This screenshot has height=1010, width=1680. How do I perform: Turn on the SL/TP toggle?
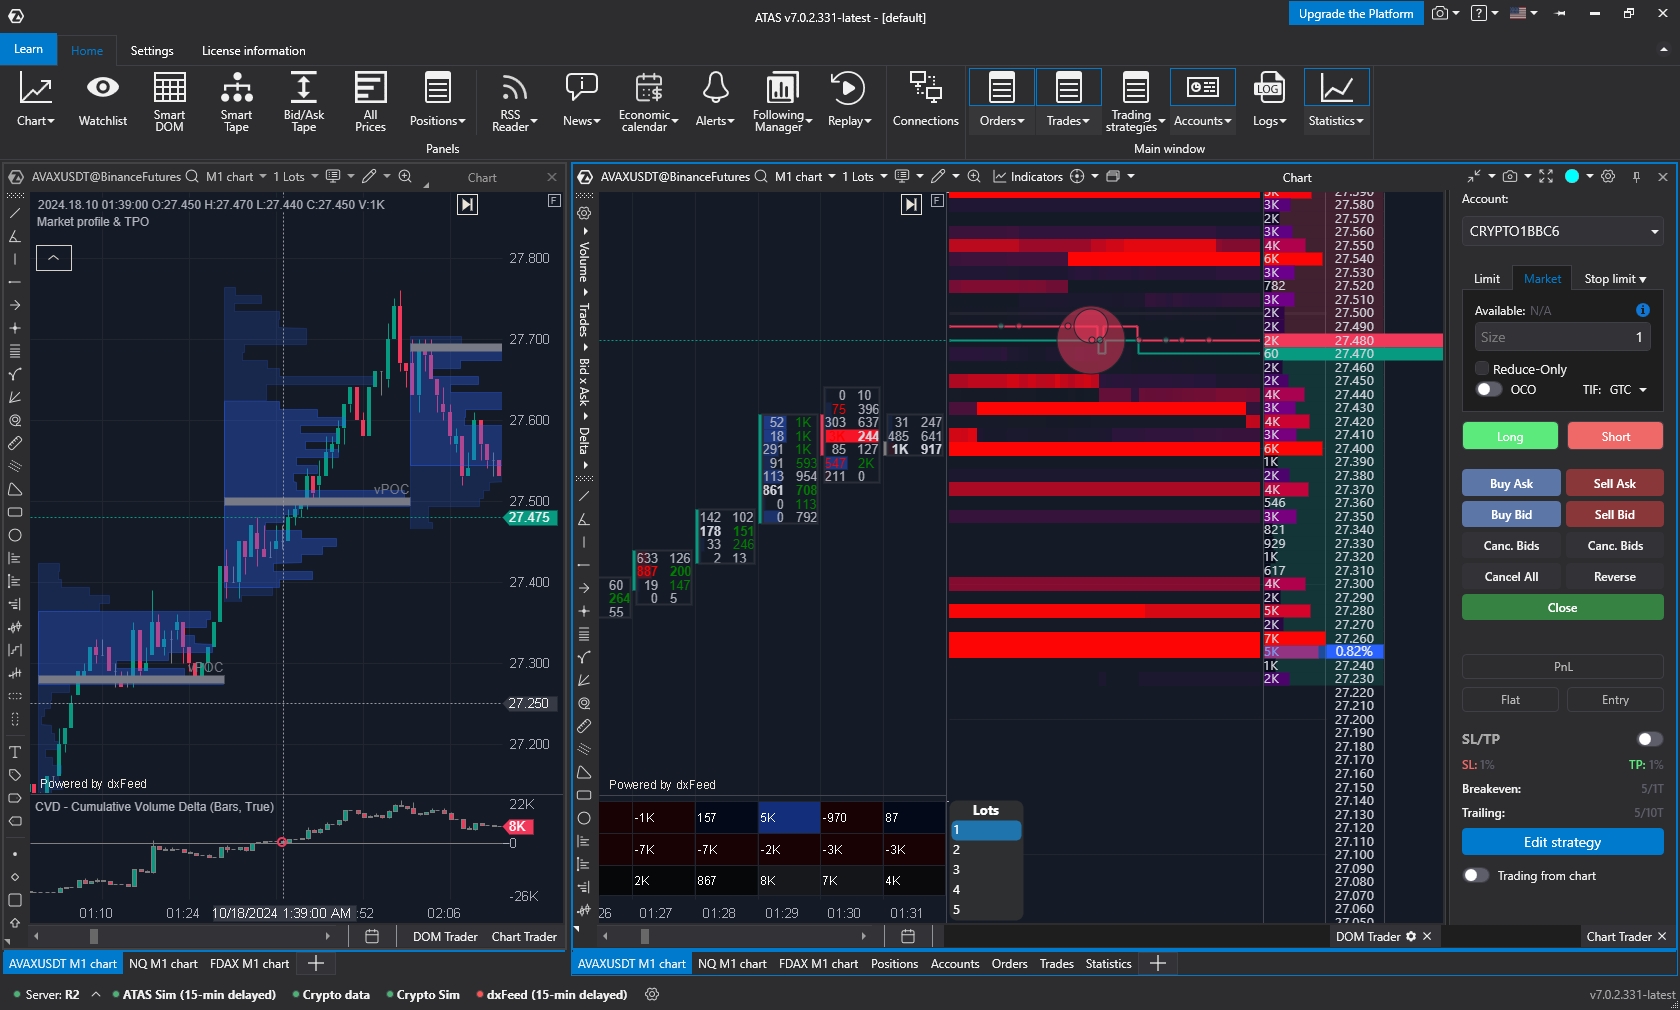(x=1648, y=739)
